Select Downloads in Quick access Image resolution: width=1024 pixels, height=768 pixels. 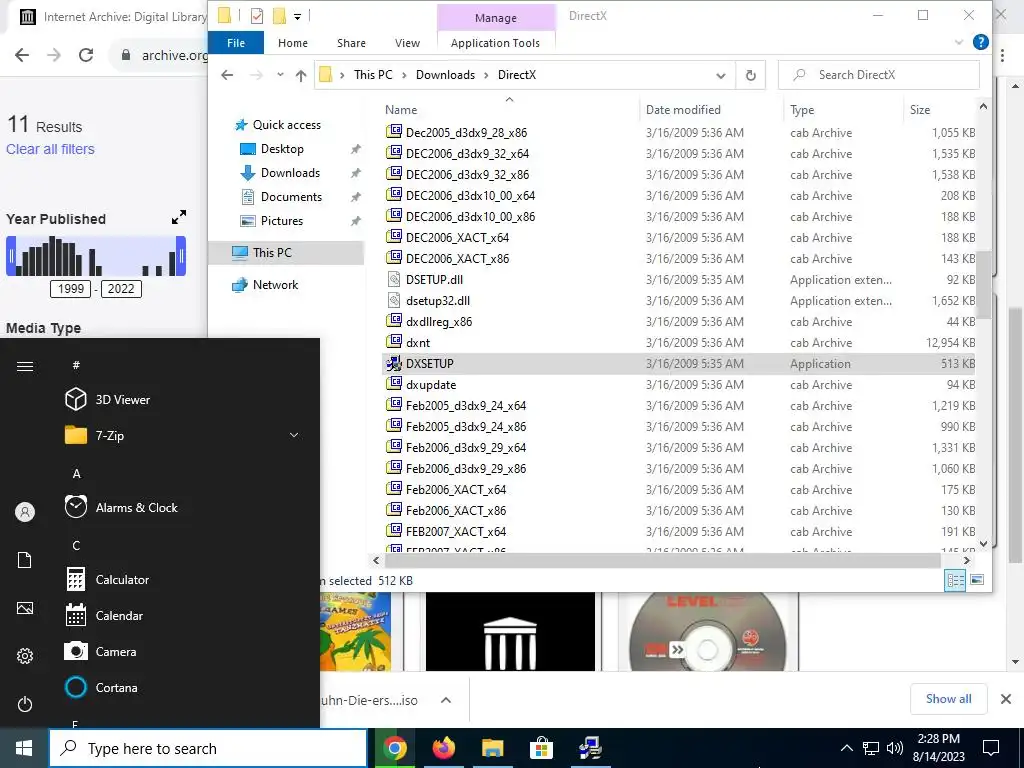click(x=290, y=173)
